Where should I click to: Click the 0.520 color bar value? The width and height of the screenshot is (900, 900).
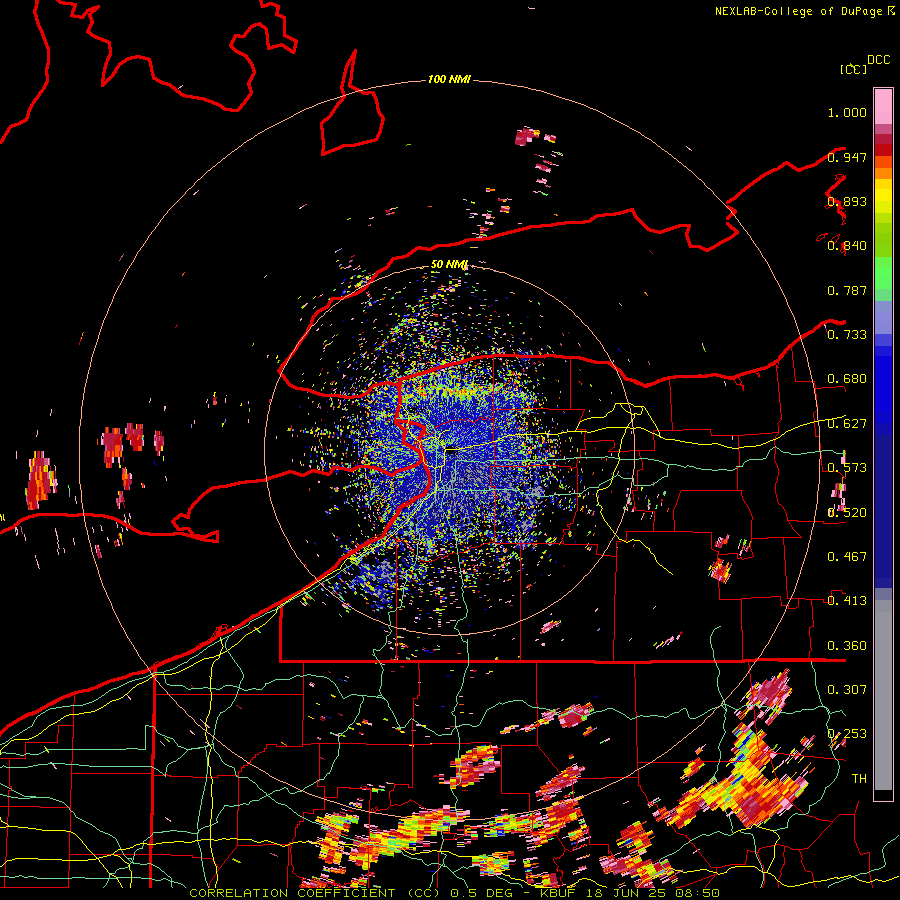pyautogui.click(x=847, y=513)
